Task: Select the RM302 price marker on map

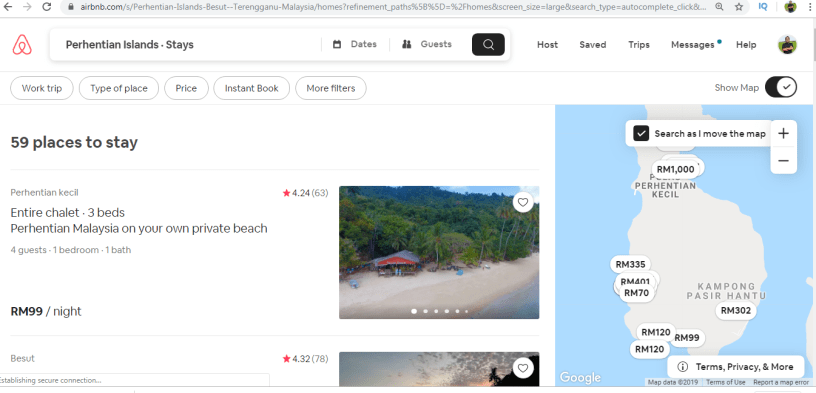Action: [x=735, y=311]
